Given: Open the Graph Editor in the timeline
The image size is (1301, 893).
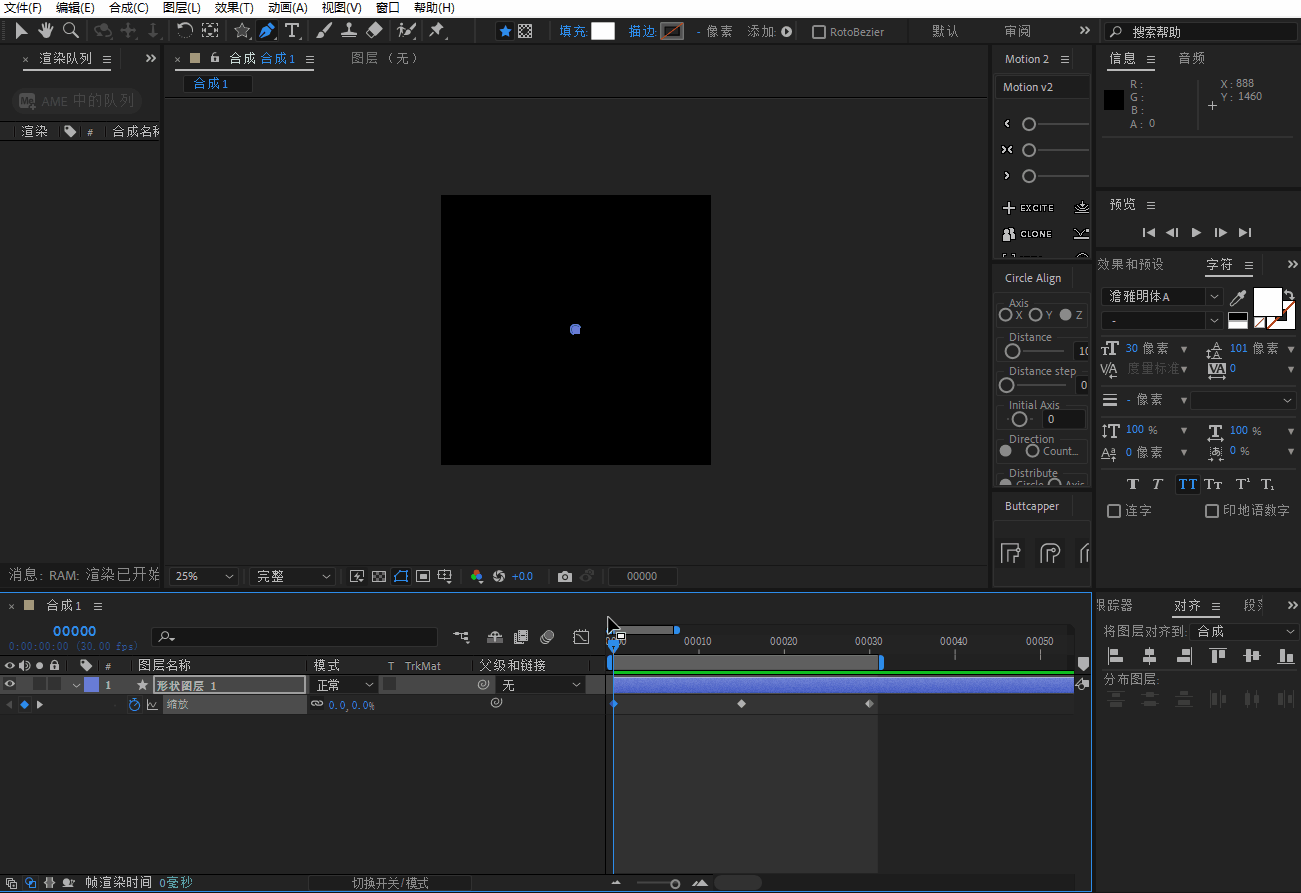Looking at the screenshot, I should pyautogui.click(x=581, y=637).
